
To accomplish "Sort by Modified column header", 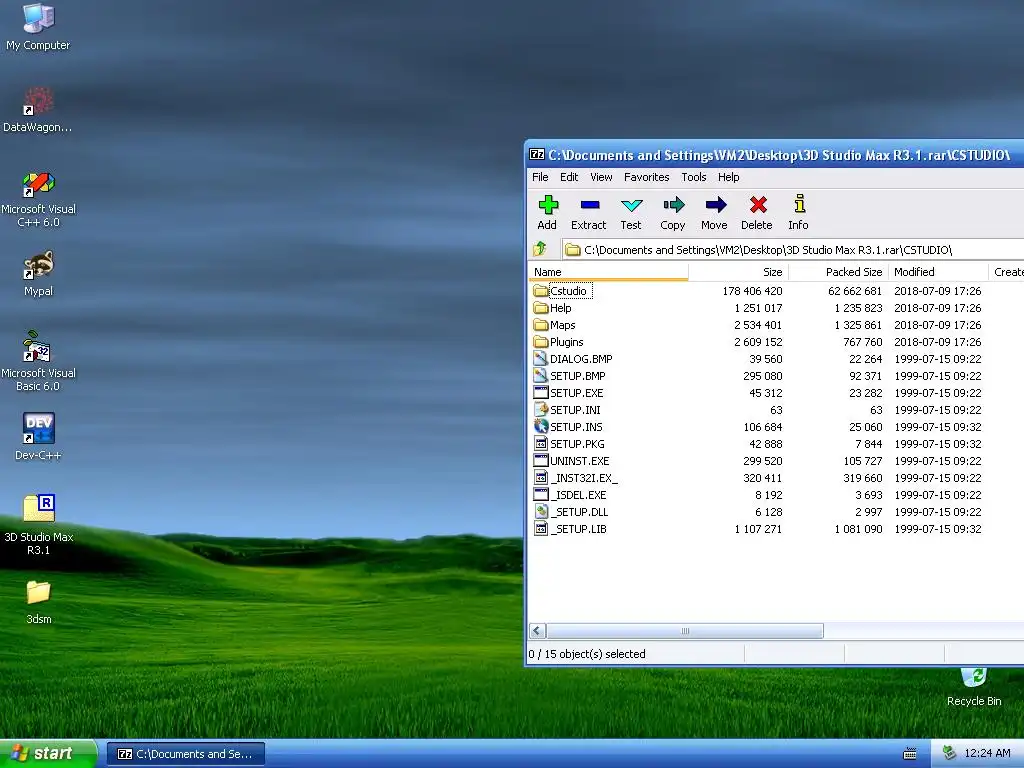I will [938, 272].
